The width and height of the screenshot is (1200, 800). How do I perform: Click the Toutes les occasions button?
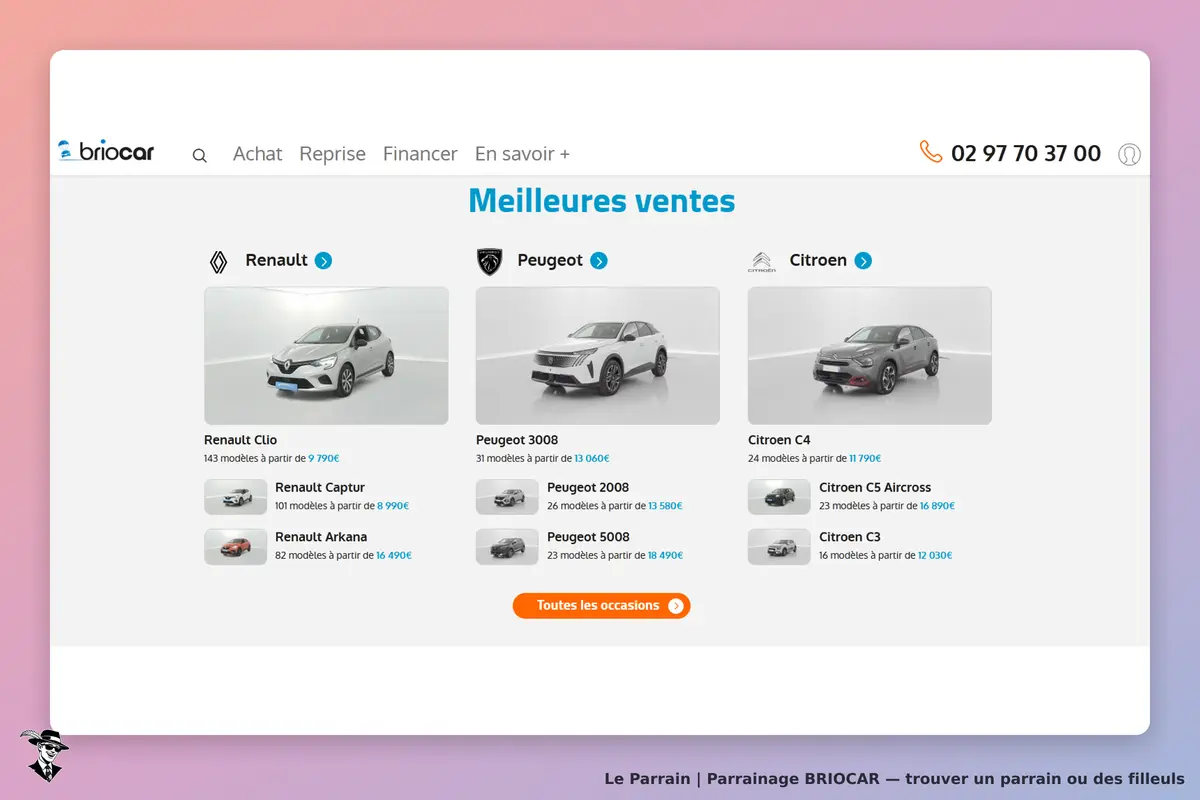pyautogui.click(x=602, y=606)
